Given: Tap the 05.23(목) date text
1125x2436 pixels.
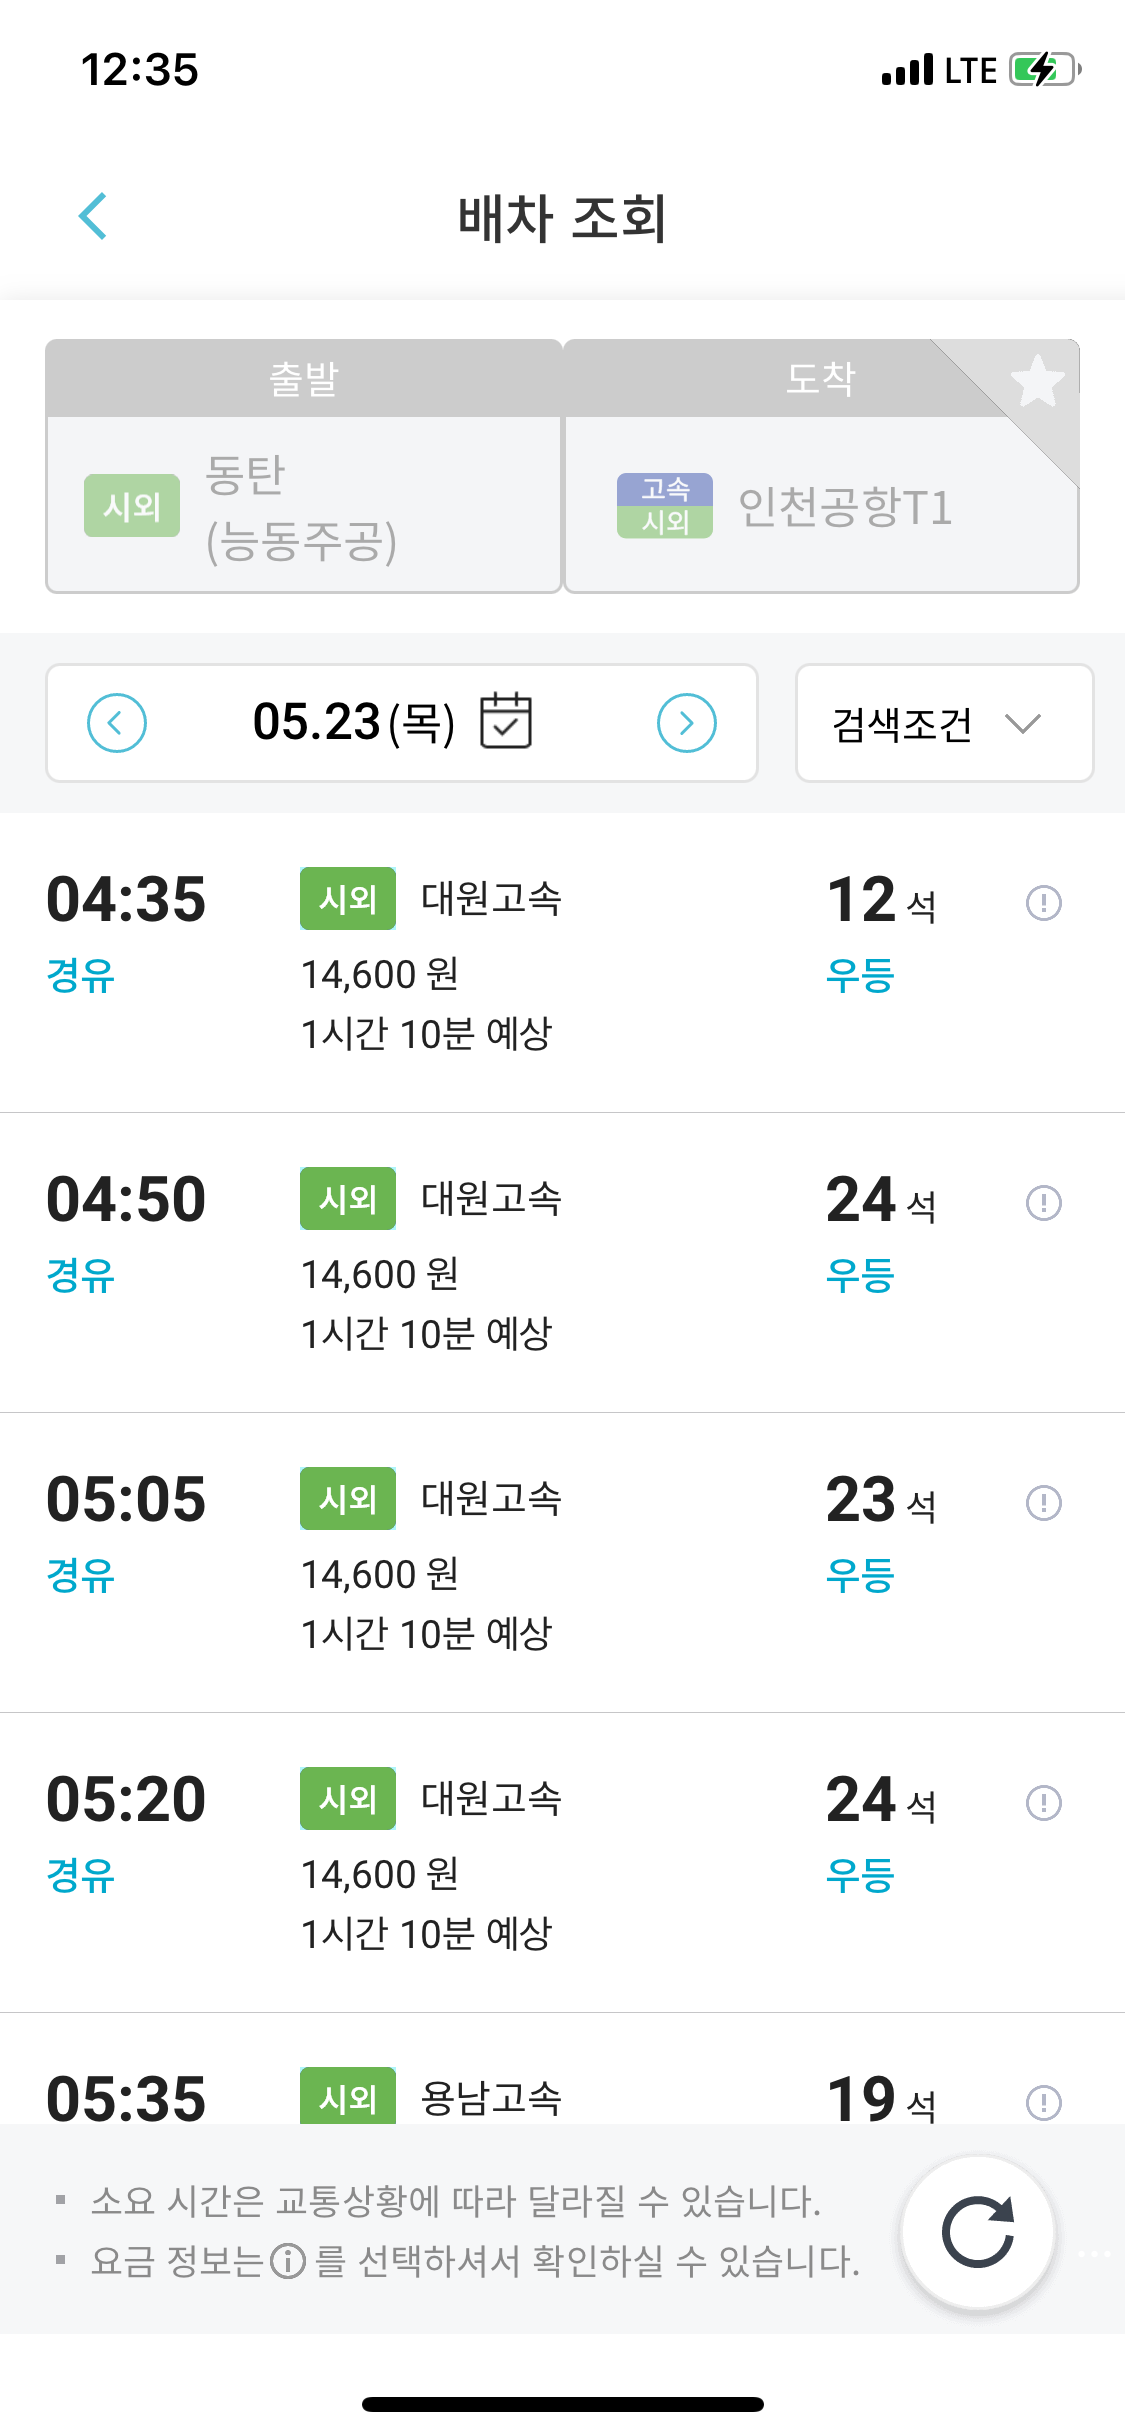Looking at the screenshot, I should 354,722.
